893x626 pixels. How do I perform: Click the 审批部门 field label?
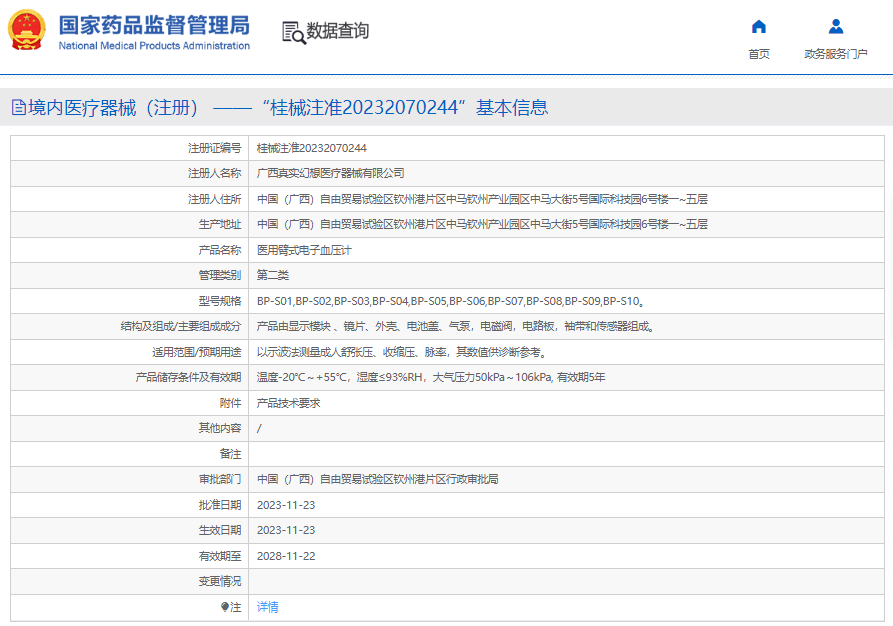tap(220, 479)
